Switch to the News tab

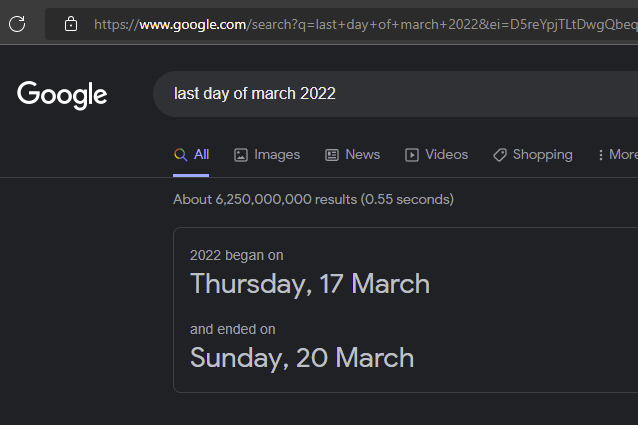(352, 155)
